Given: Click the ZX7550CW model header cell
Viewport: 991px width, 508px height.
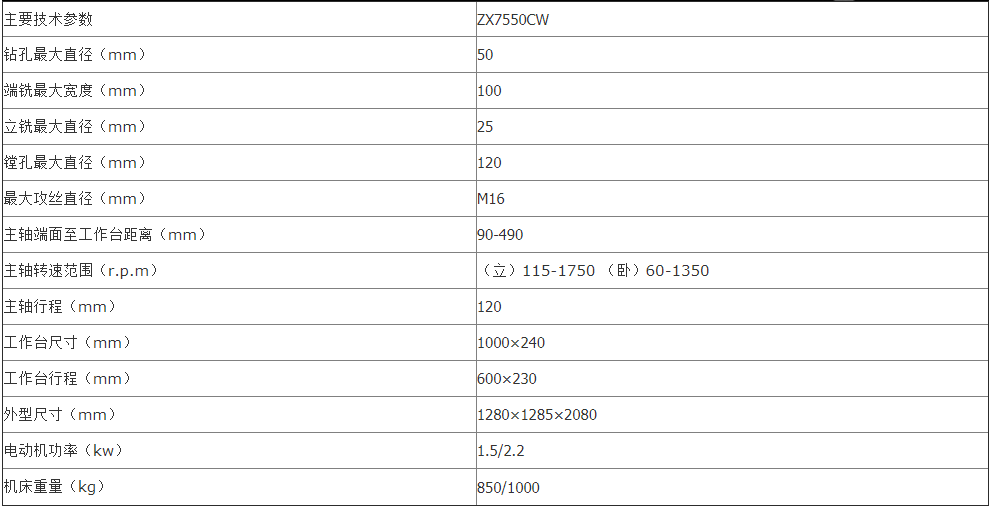Looking at the screenshot, I should 512,19.
